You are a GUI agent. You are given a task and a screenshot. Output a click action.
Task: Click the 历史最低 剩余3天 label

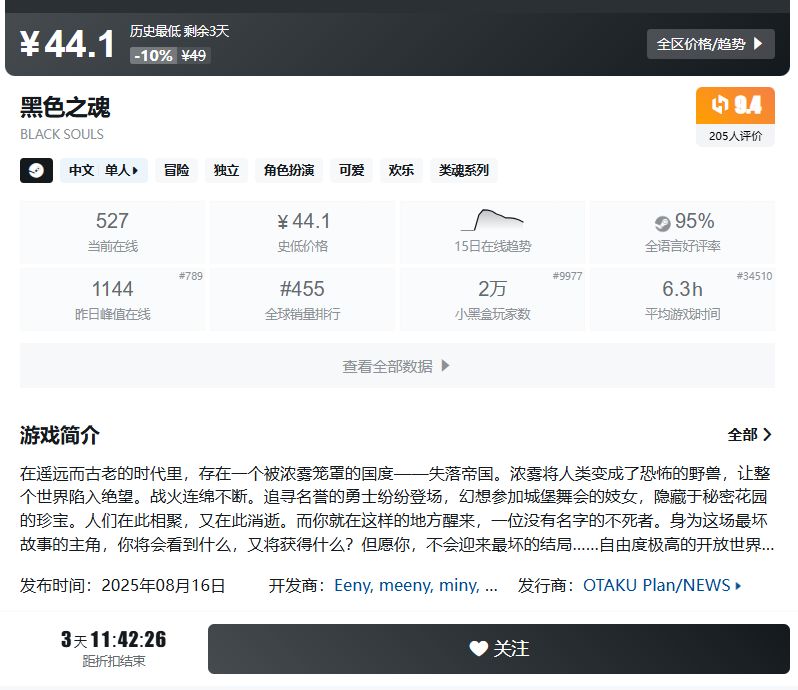(x=179, y=31)
